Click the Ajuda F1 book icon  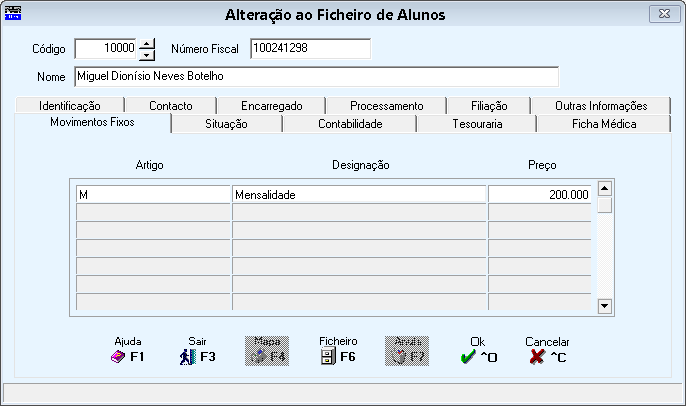118,357
